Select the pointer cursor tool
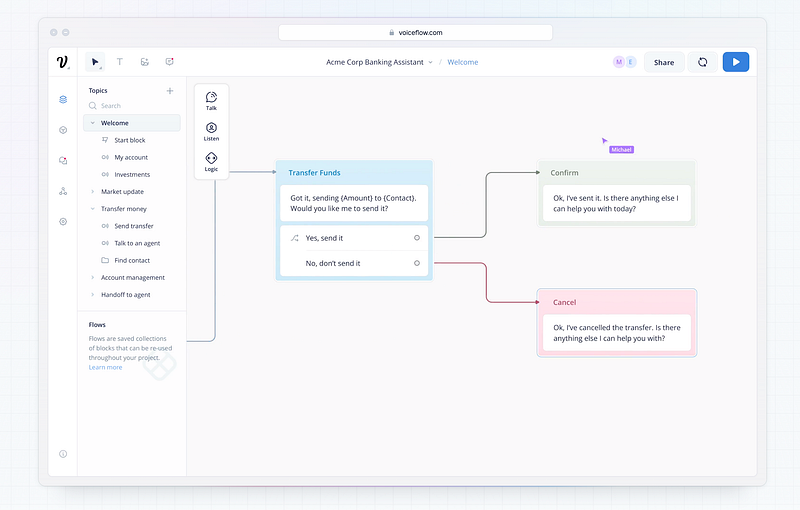 (x=95, y=62)
